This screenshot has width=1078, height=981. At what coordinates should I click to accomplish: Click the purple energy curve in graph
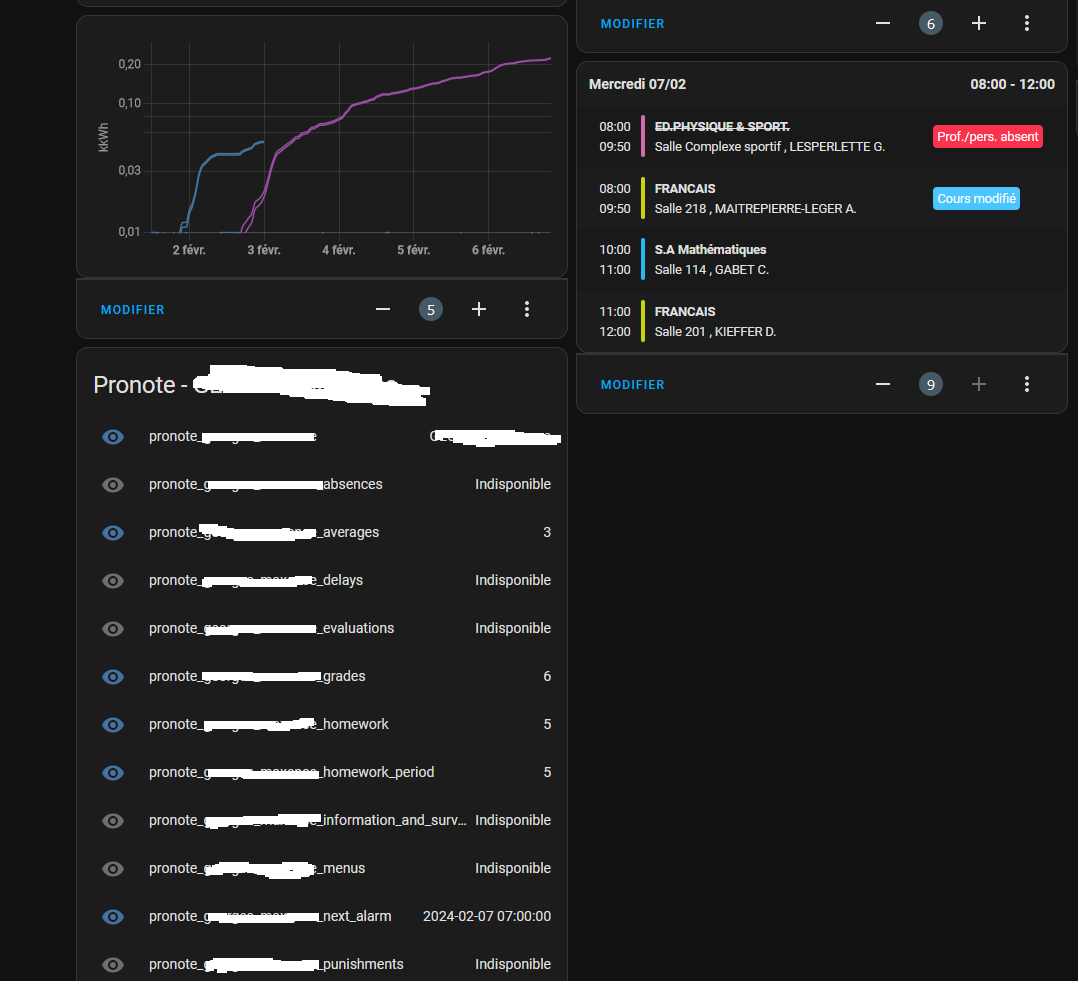412,89
